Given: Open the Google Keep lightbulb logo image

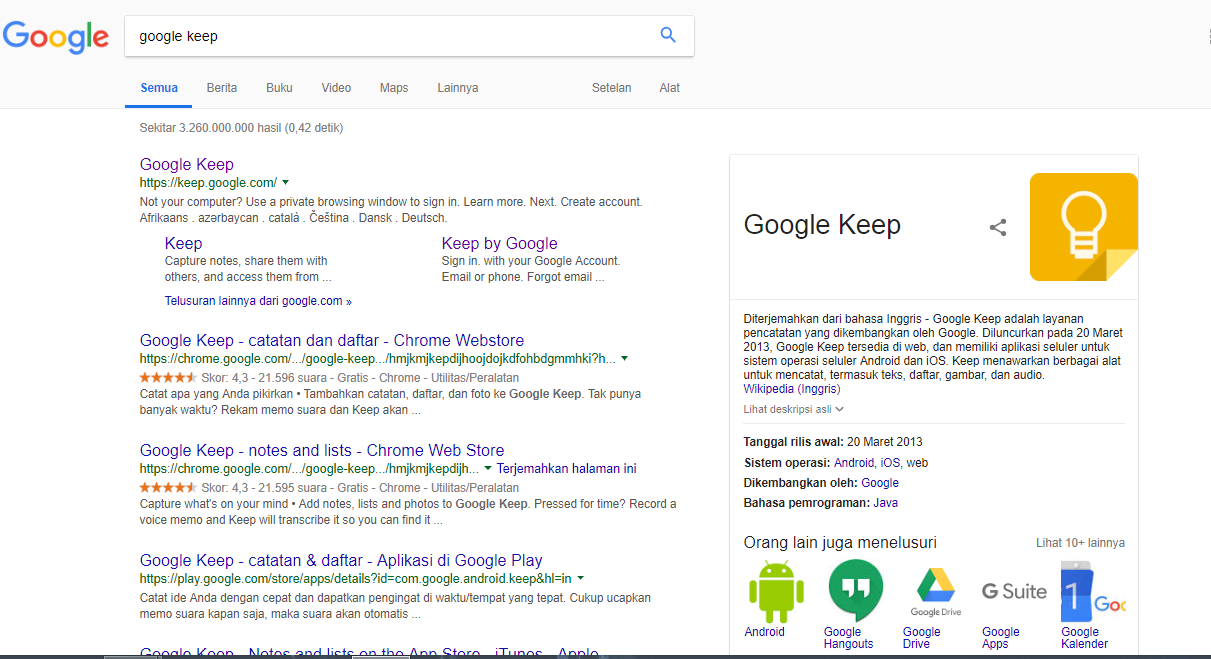Looking at the screenshot, I should pos(1084,227).
